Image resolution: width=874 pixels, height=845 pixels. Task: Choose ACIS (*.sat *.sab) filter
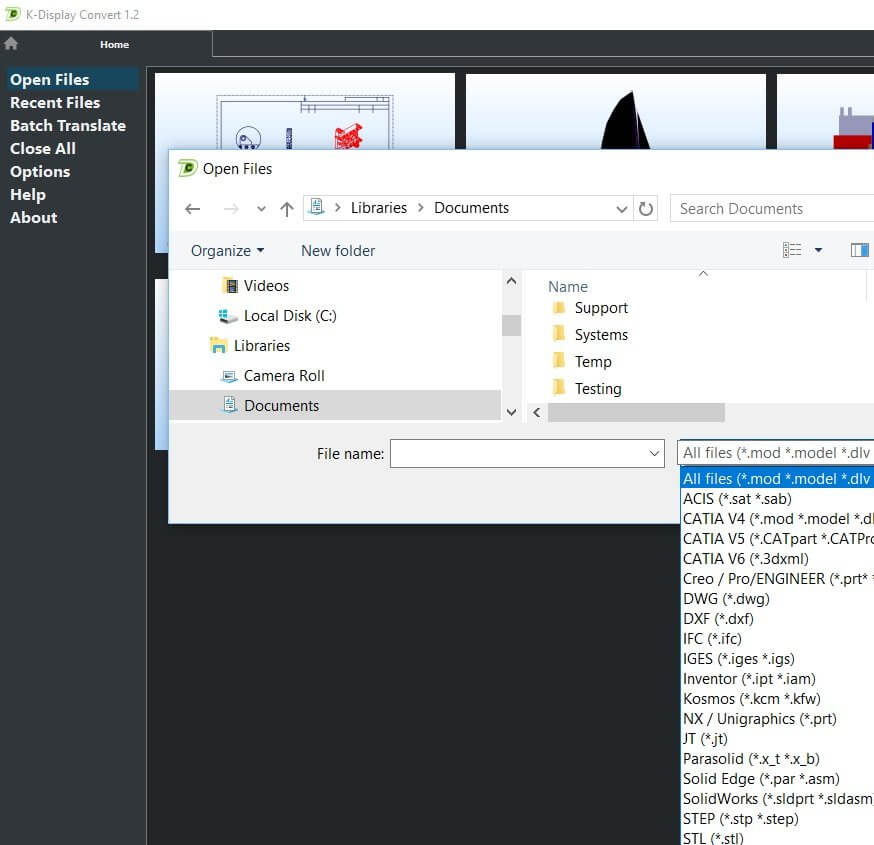(737, 499)
